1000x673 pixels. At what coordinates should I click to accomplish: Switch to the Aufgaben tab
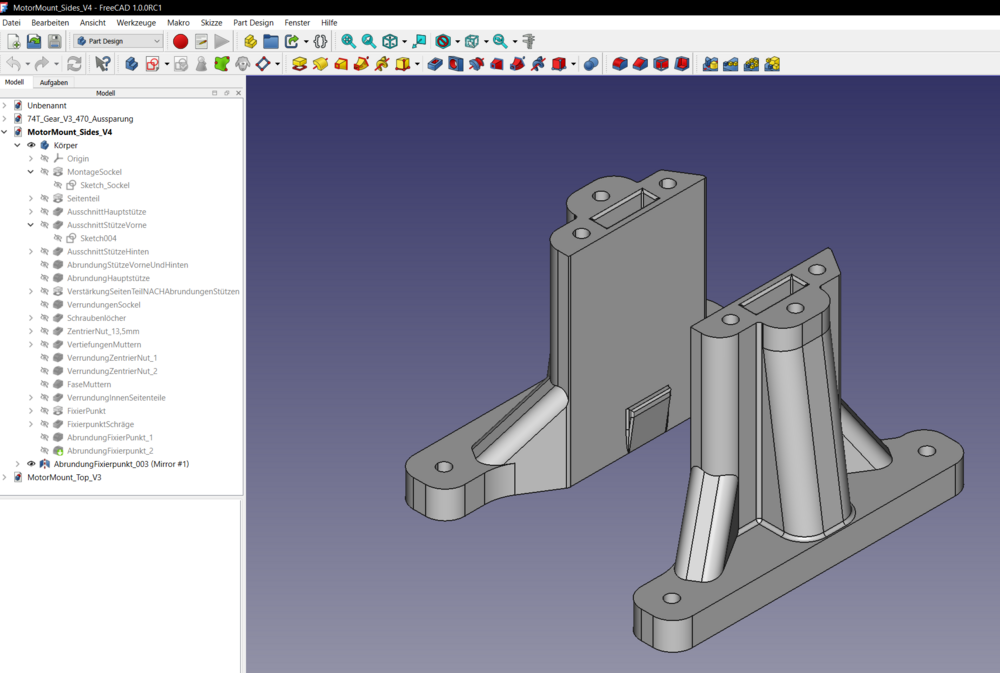[54, 83]
